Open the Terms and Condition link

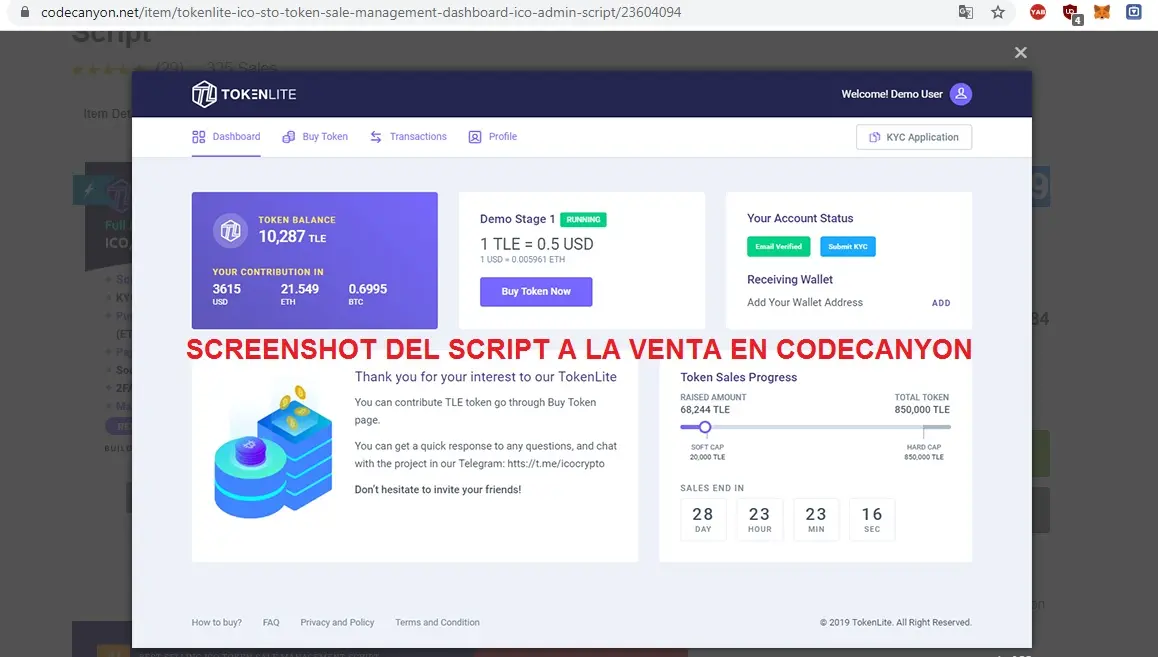tap(437, 622)
